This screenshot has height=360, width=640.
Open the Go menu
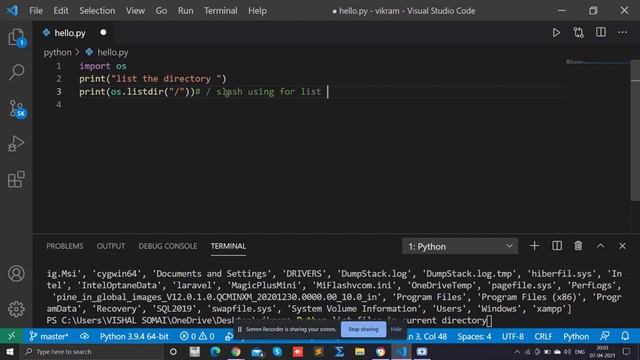161,11
